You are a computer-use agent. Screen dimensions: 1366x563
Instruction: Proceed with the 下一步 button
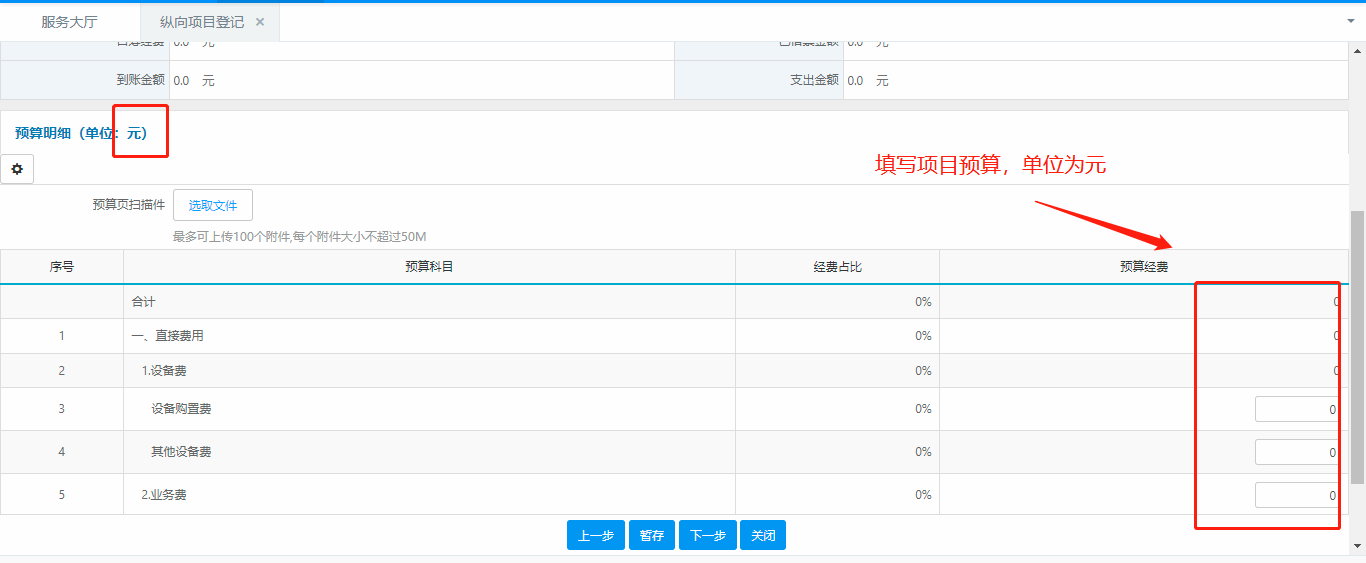pos(708,535)
